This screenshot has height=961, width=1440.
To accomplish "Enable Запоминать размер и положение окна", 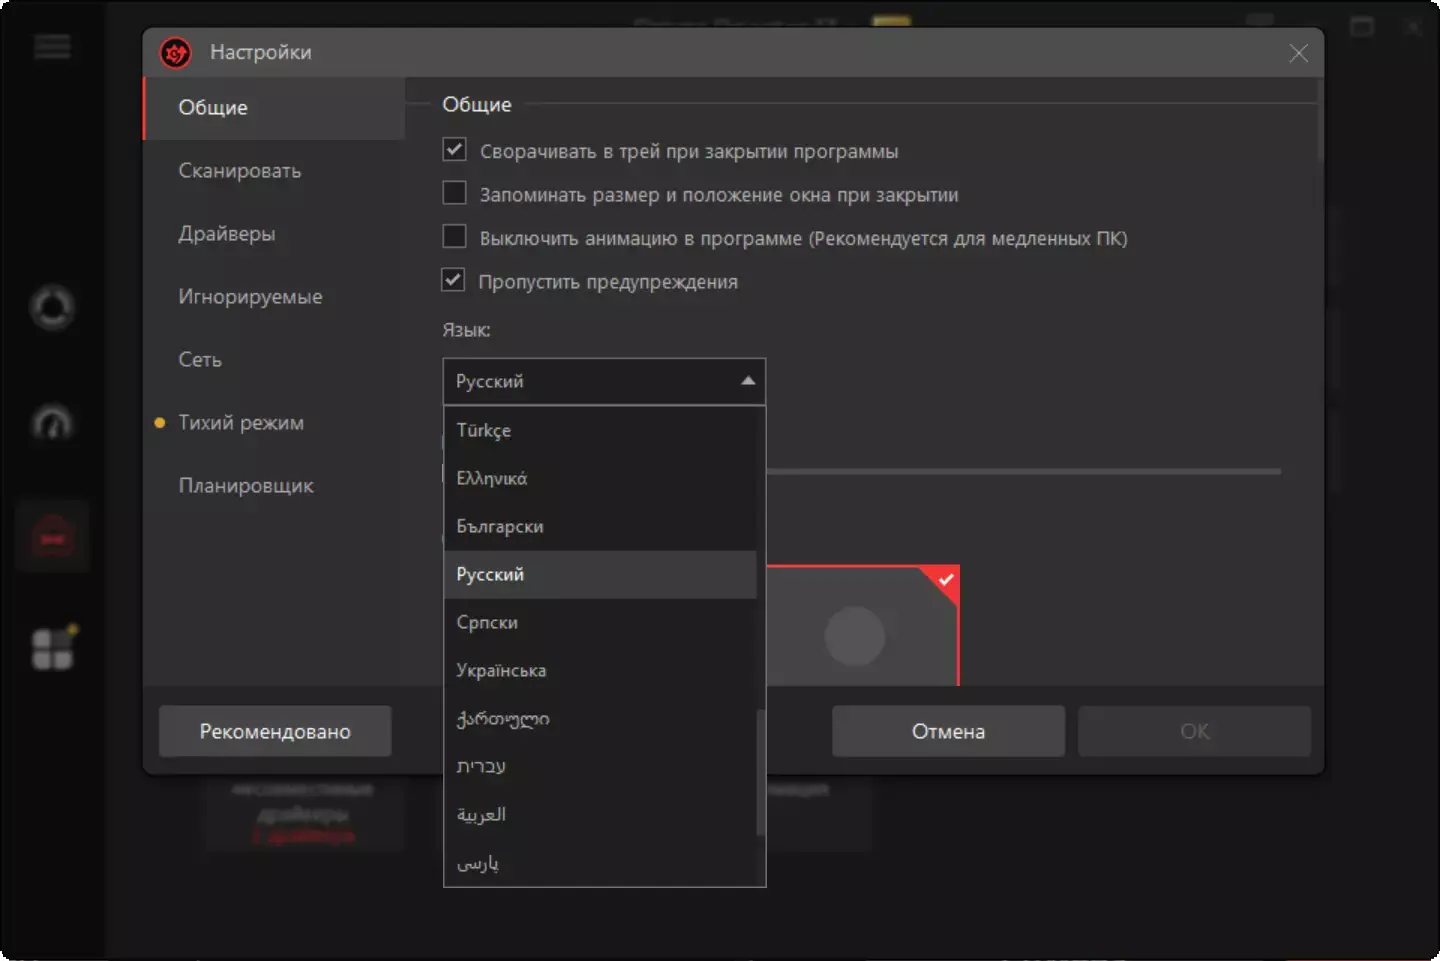I will click(454, 193).
